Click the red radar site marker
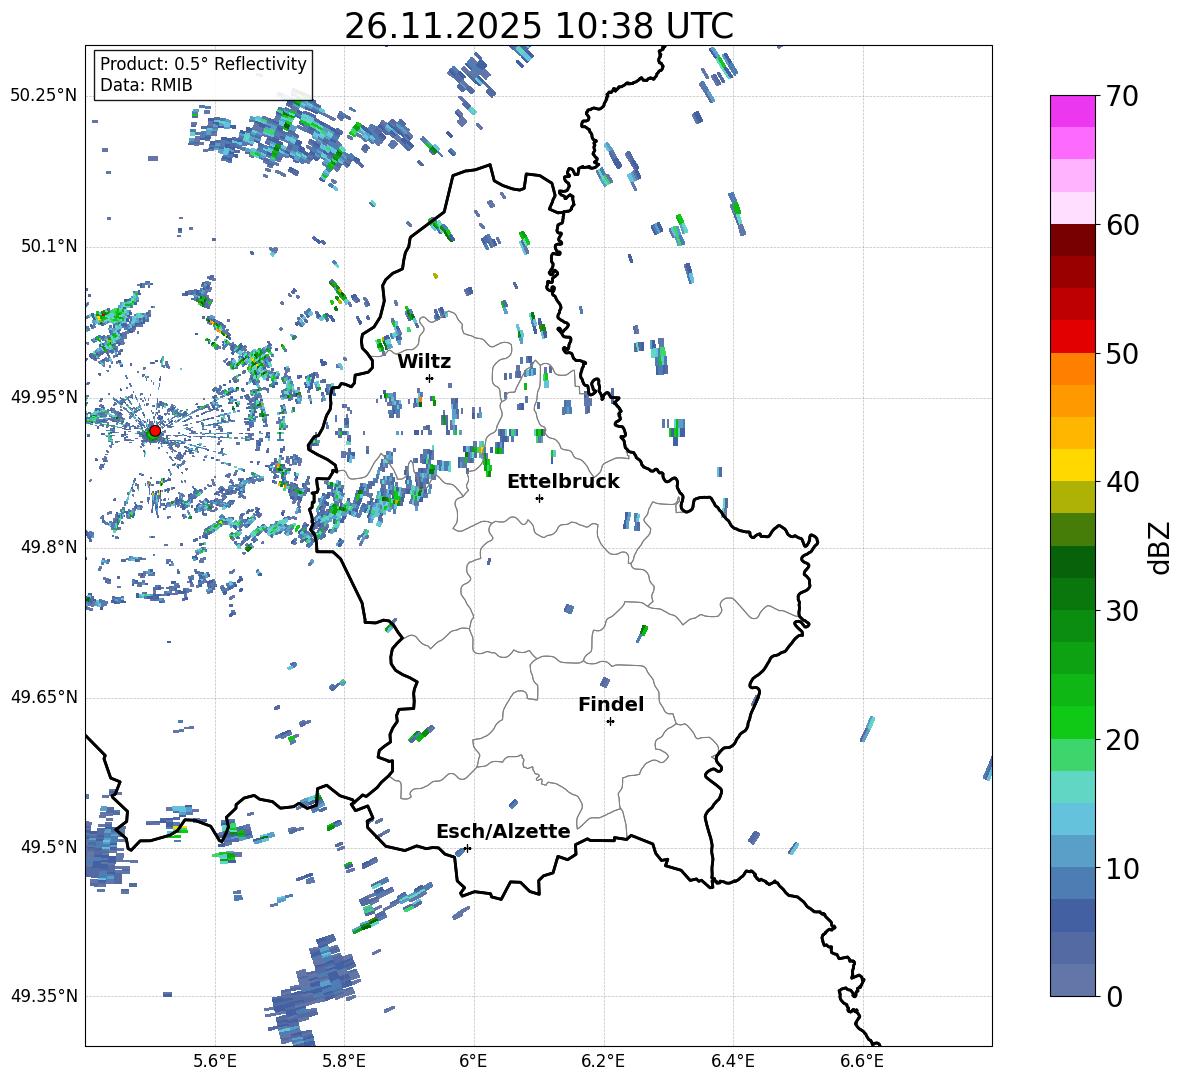1184x1081 pixels. 154,431
